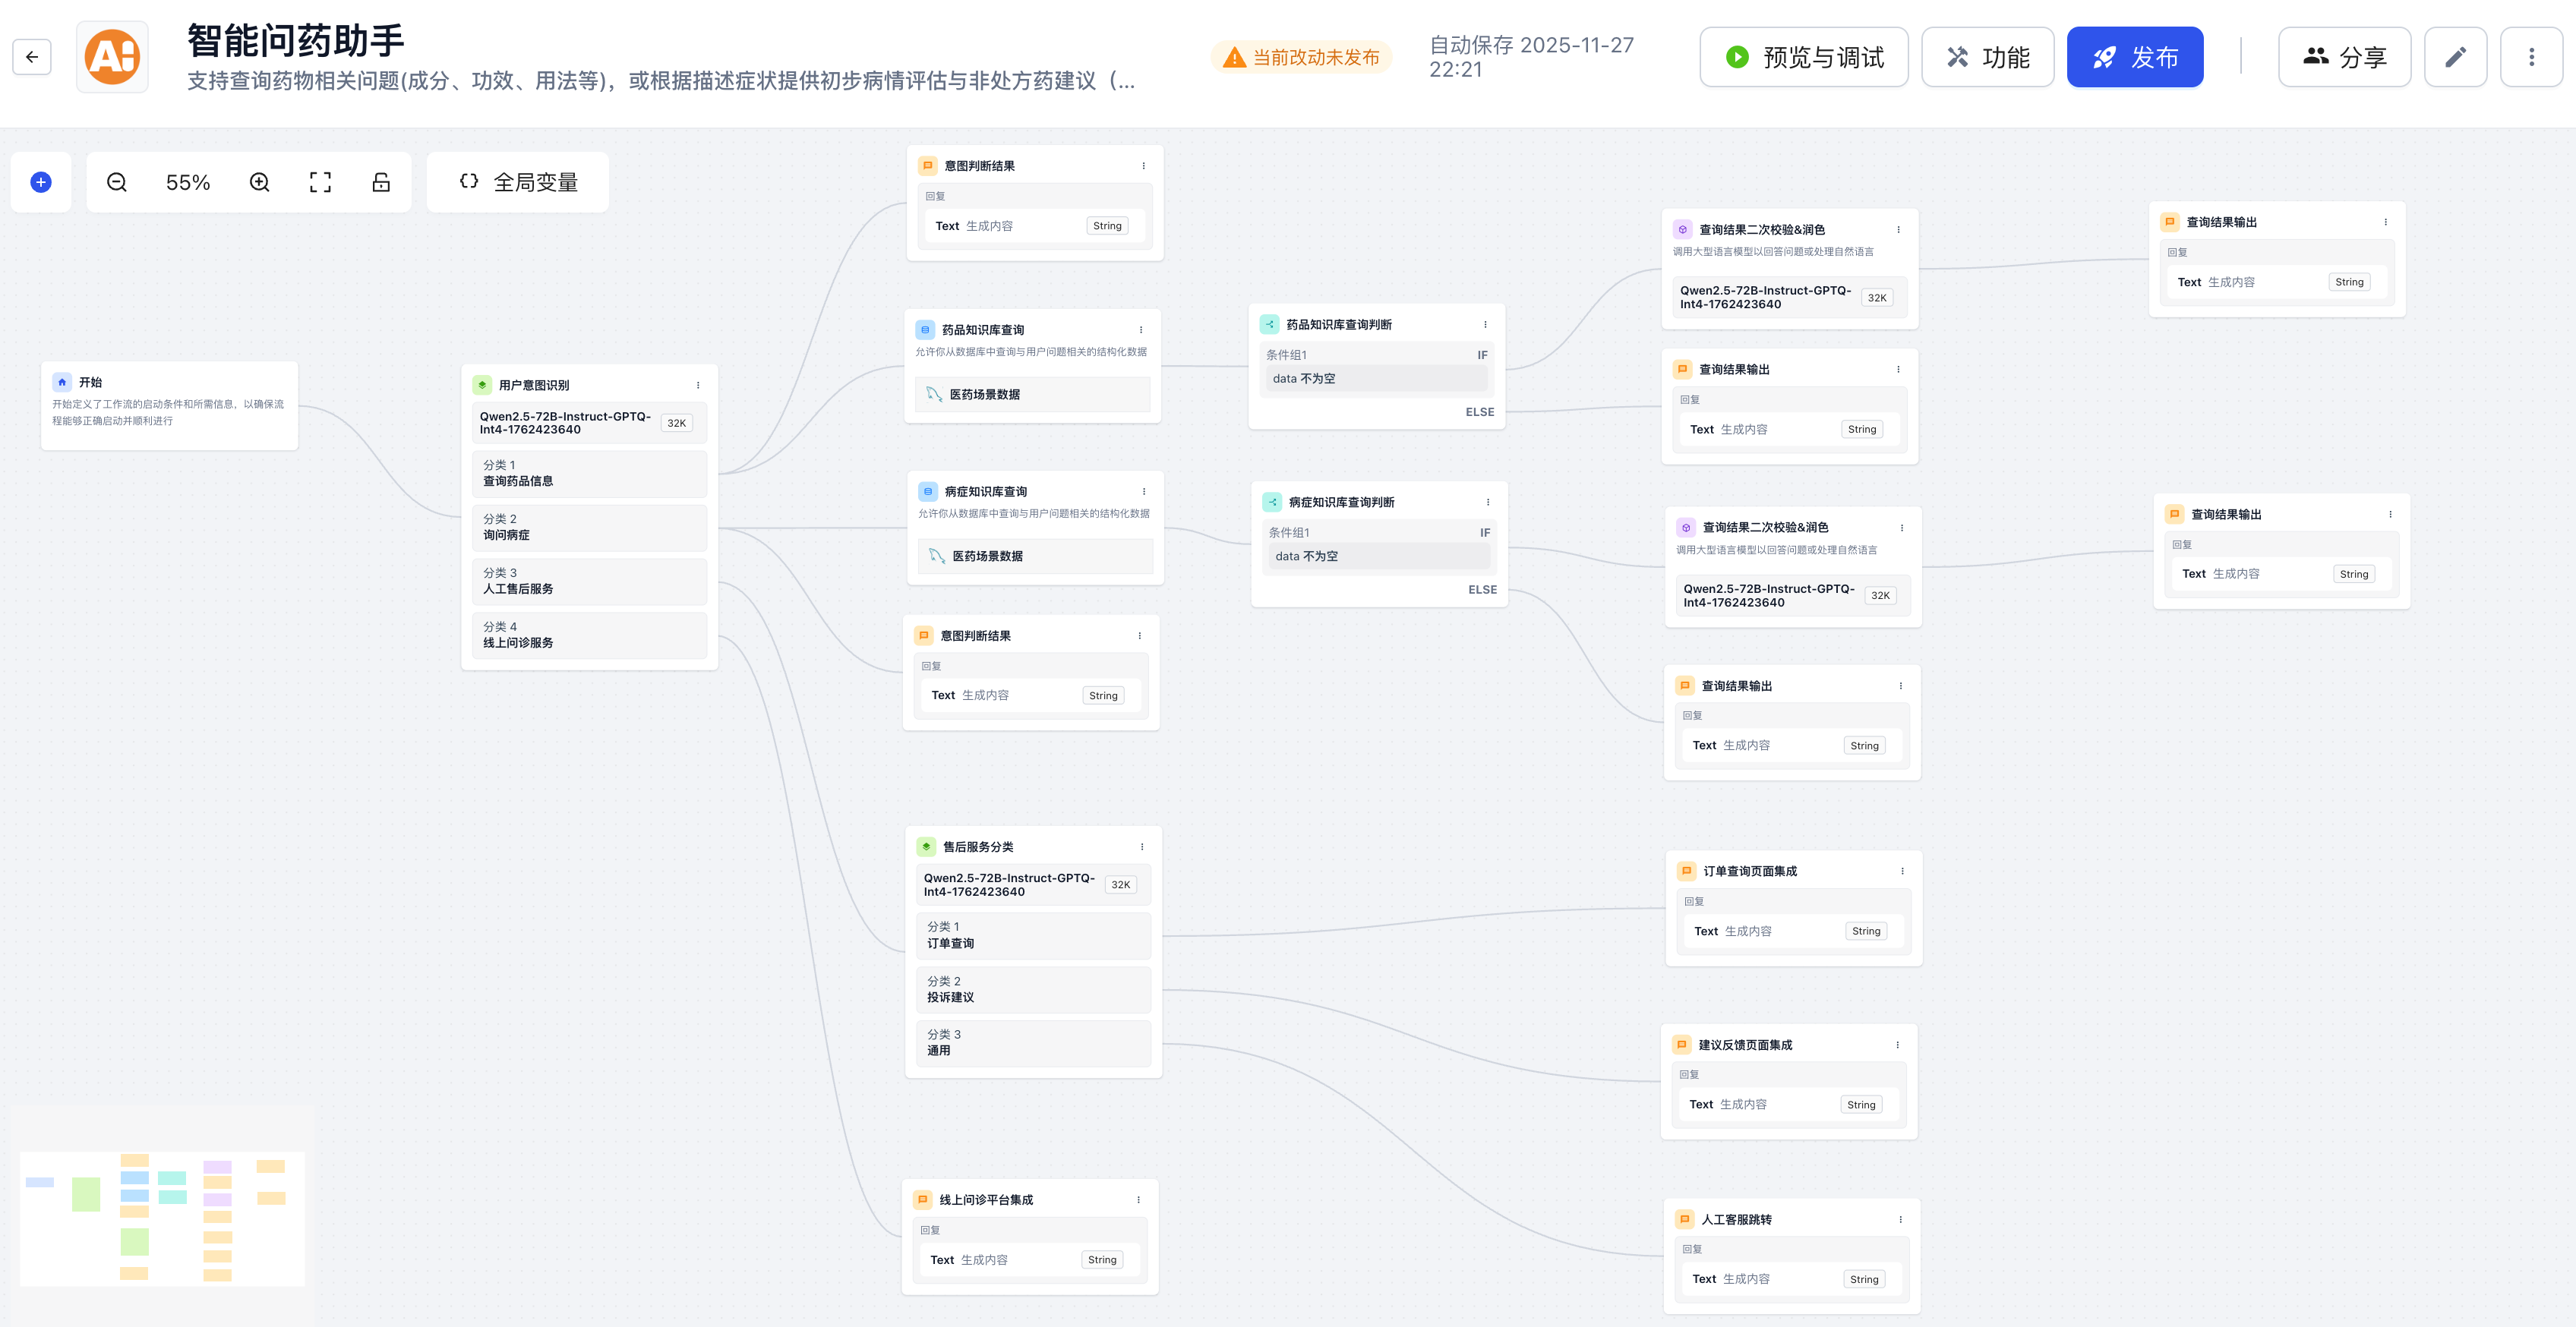Click the 智能问药助手 app avatar icon

[112, 57]
